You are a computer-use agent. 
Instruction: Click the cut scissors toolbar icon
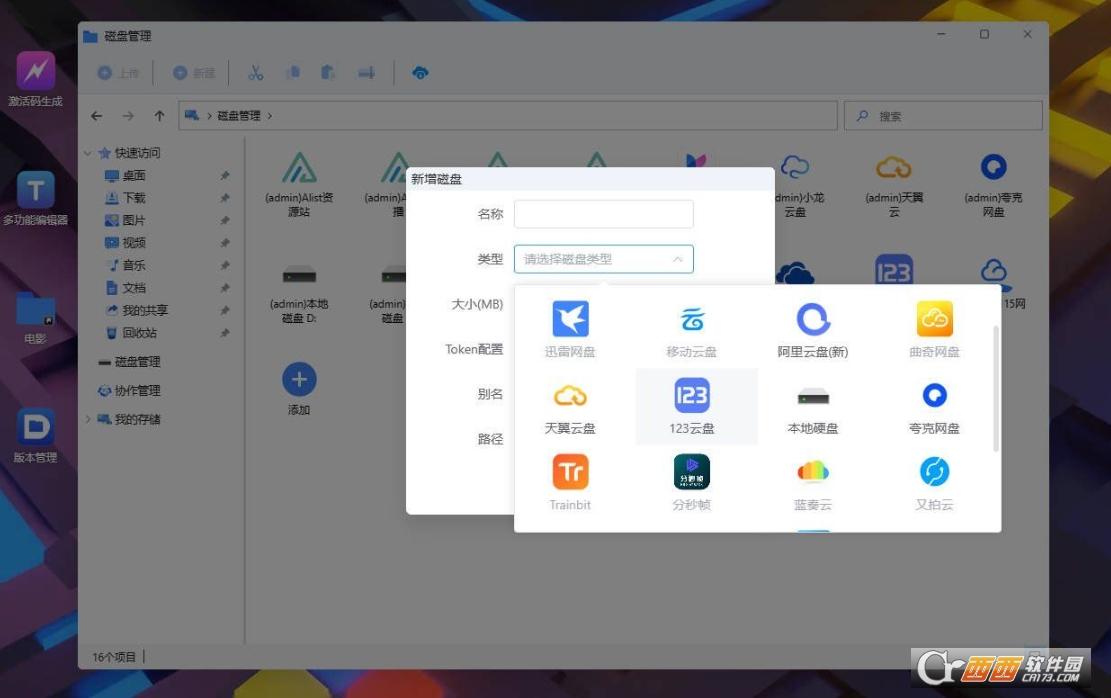(256, 72)
